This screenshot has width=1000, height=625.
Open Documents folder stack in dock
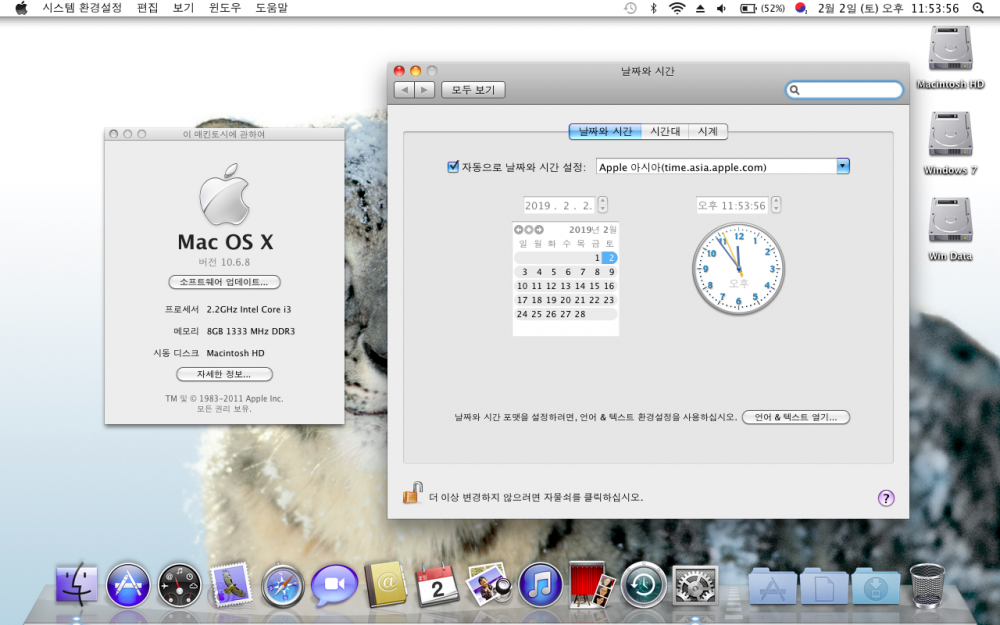(823, 585)
